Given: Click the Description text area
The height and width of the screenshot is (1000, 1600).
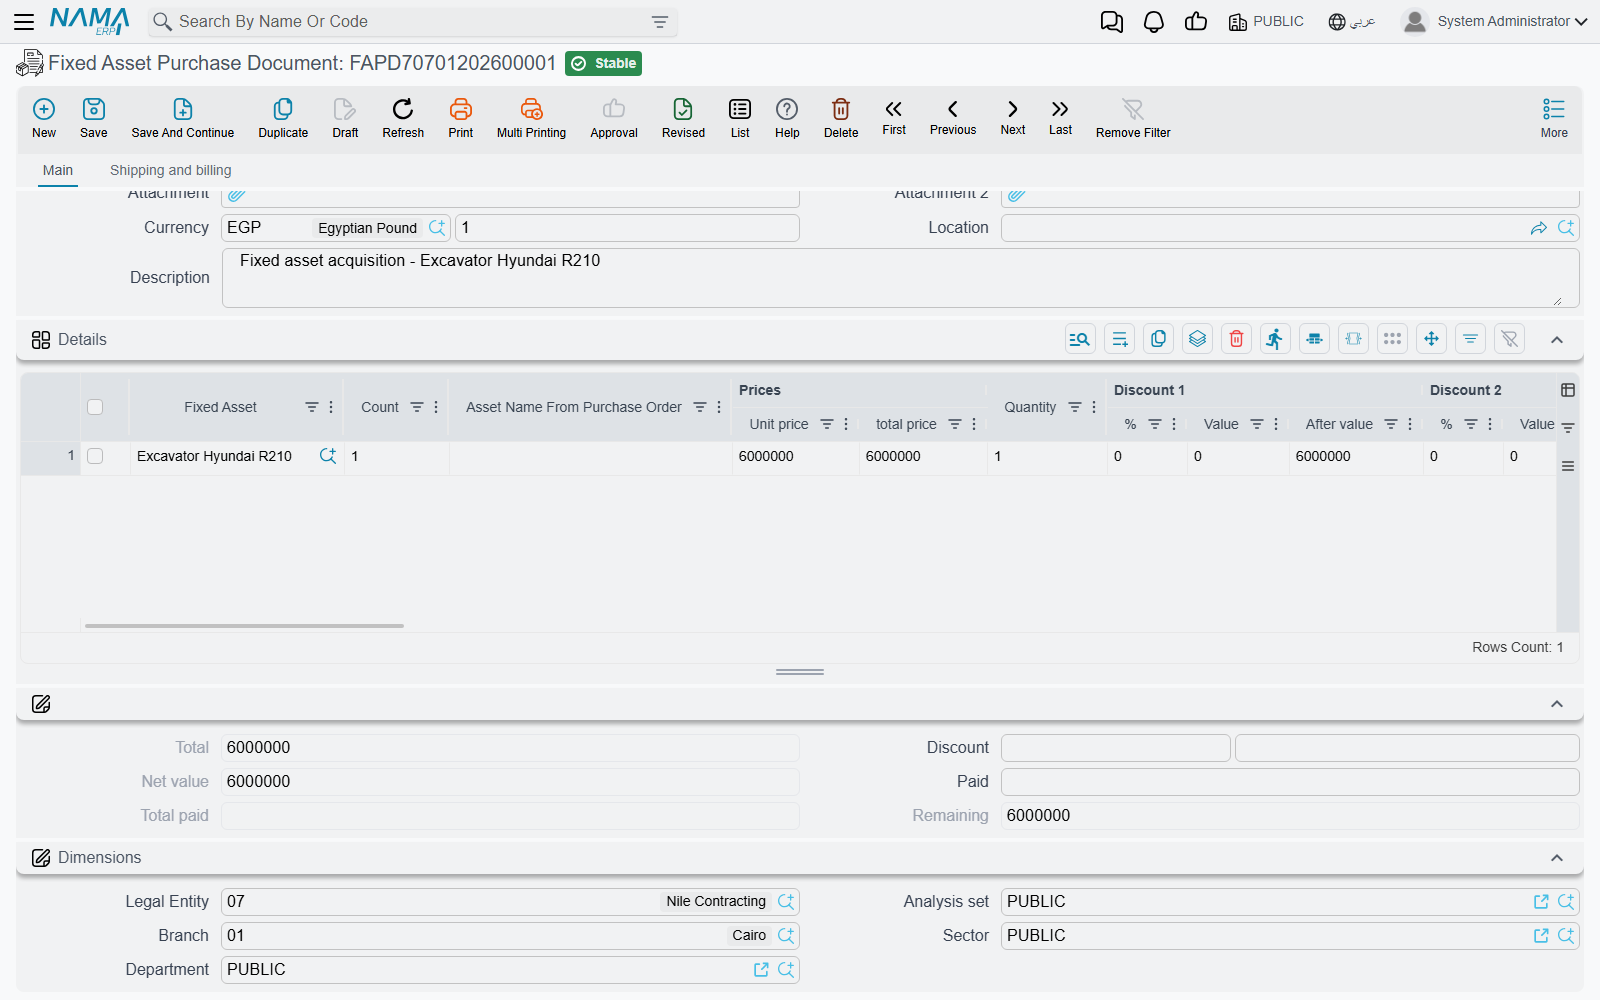Looking at the screenshot, I should 900,278.
